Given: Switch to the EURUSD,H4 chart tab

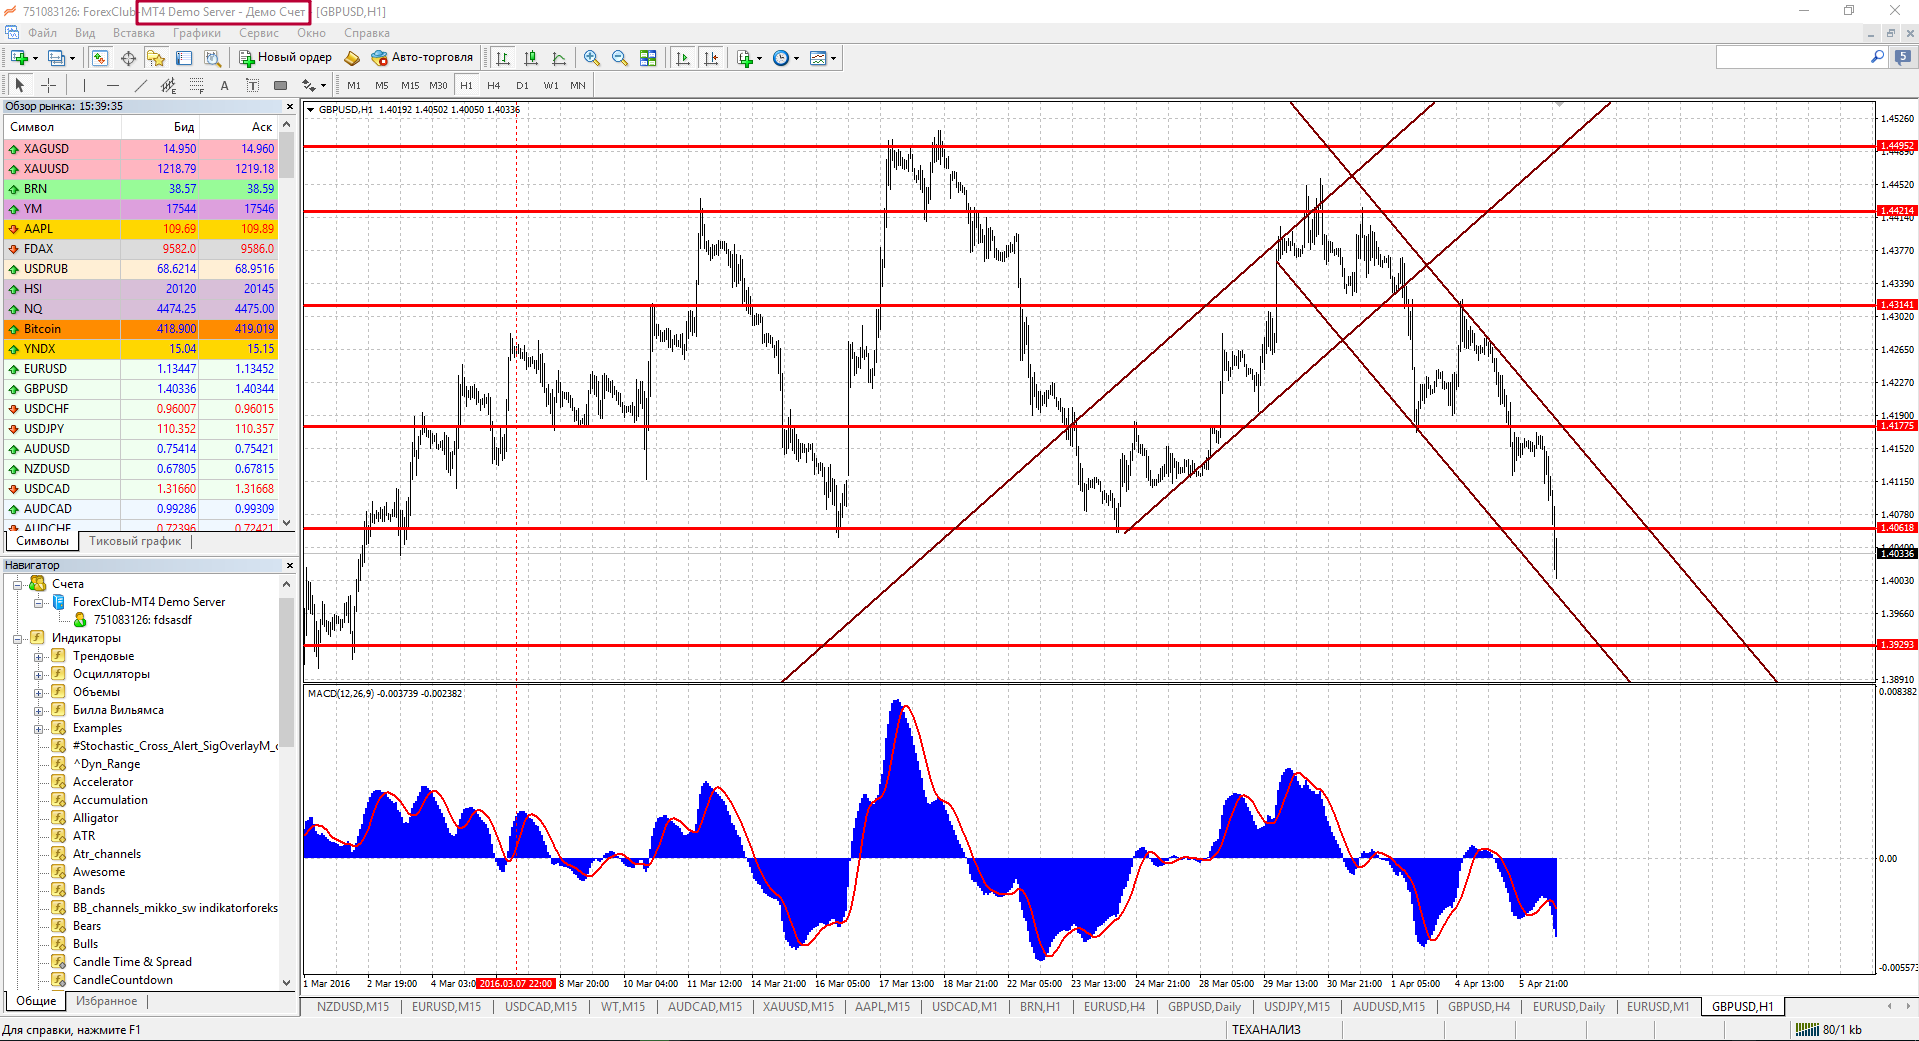Looking at the screenshot, I should 1114,1007.
